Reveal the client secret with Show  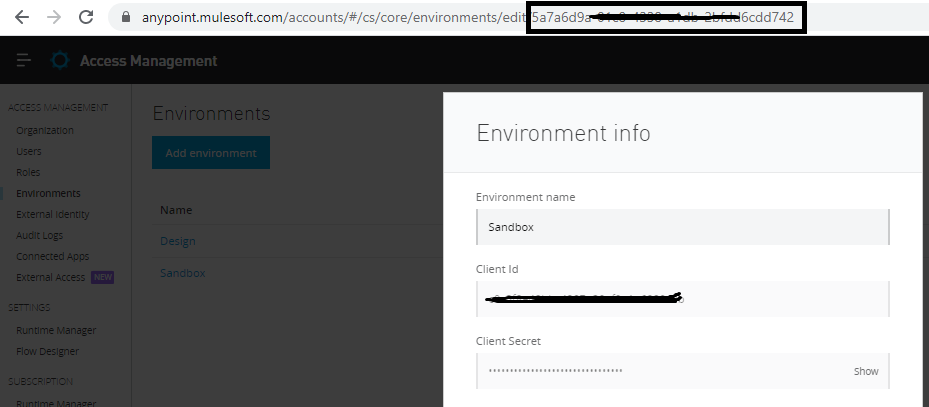[866, 371]
